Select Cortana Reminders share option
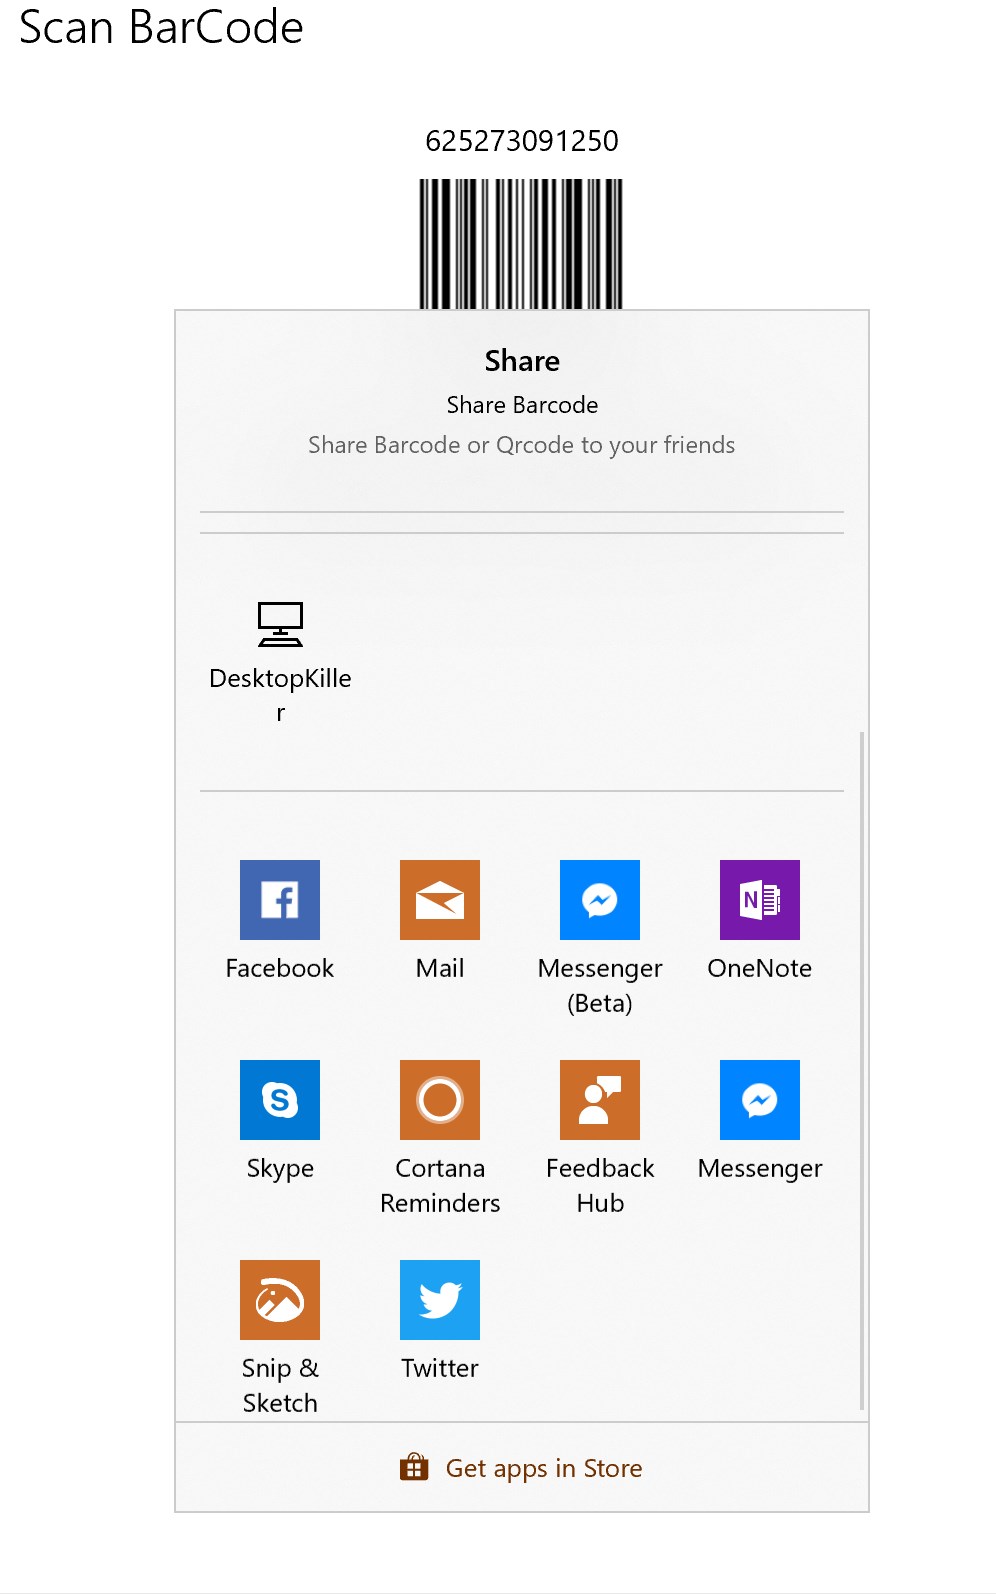 click(x=440, y=1137)
